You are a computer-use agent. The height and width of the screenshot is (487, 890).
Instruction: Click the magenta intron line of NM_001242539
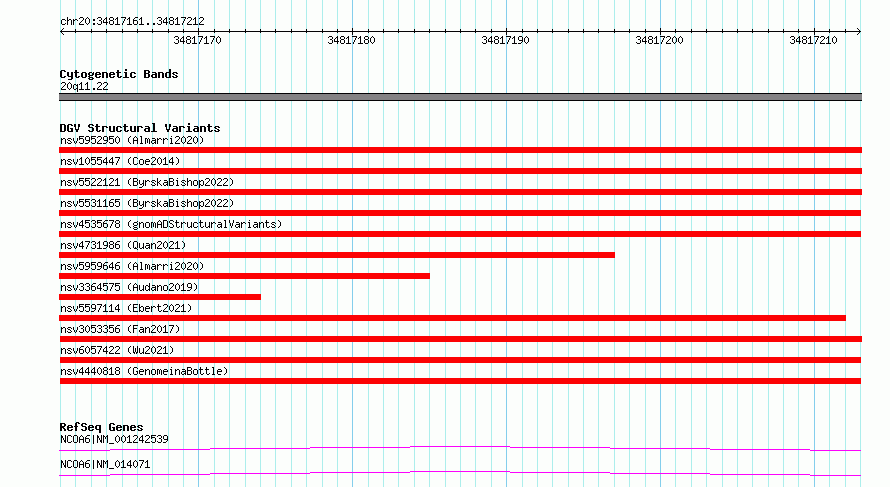460,448
